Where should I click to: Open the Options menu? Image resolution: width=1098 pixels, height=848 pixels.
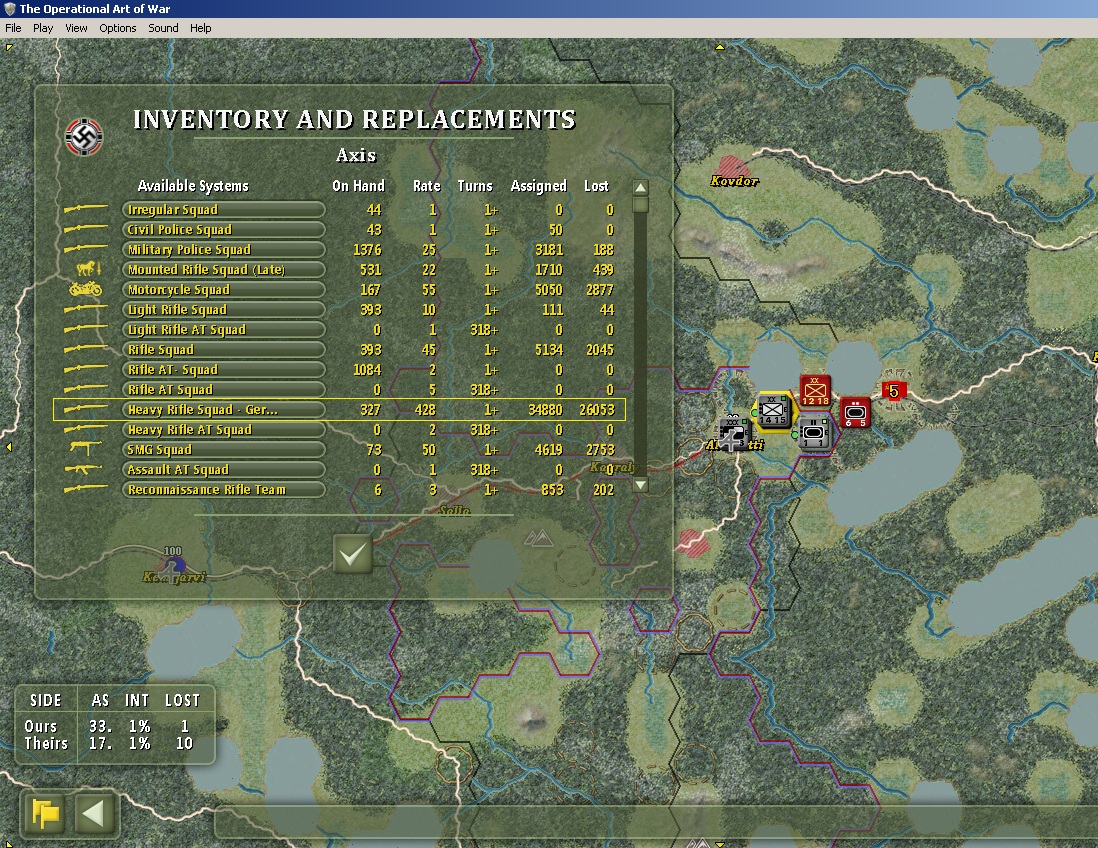tap(118, 28)
